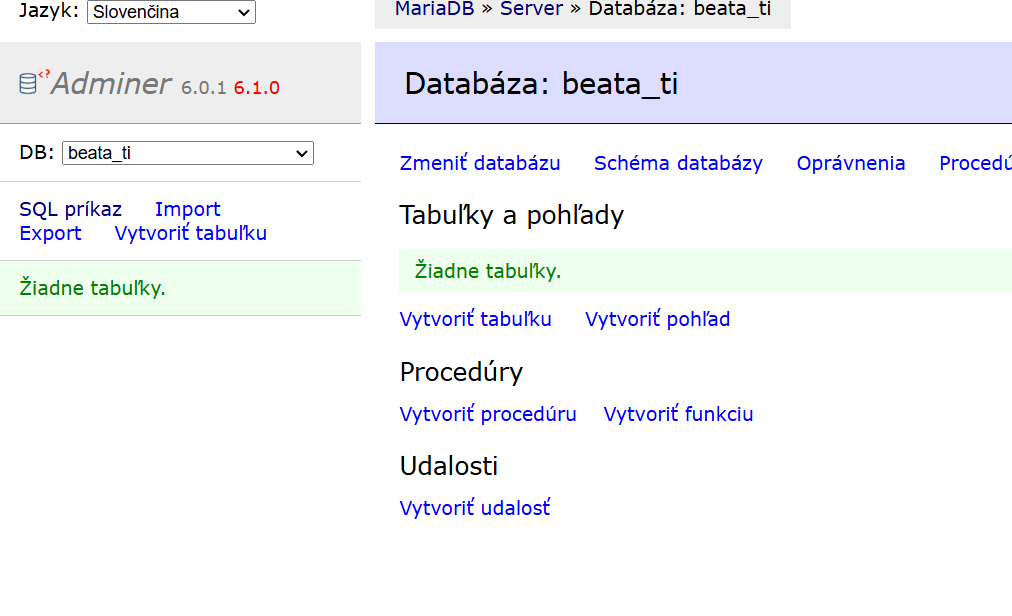The image size is (1012, 616).
Task: Click 'Databáza: beata_ti' breadcrumb text
Action: pyautogui.click(x=680, y=9)
